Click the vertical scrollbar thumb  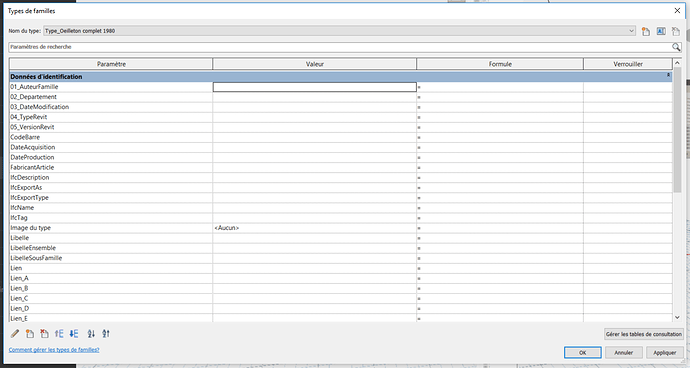tap(677, 130)
